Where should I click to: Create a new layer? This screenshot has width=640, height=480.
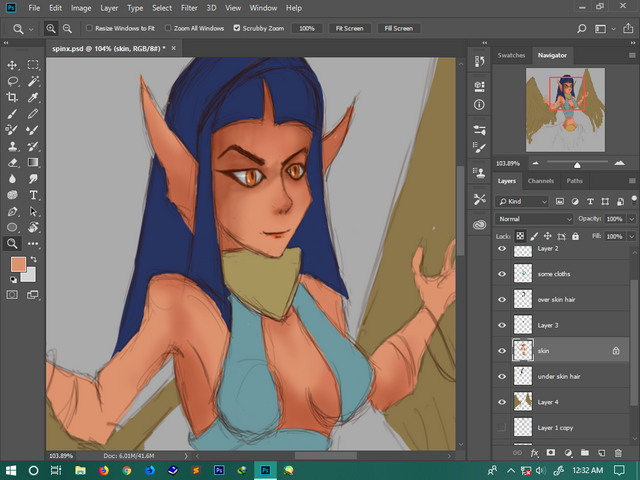click(602, 452)
